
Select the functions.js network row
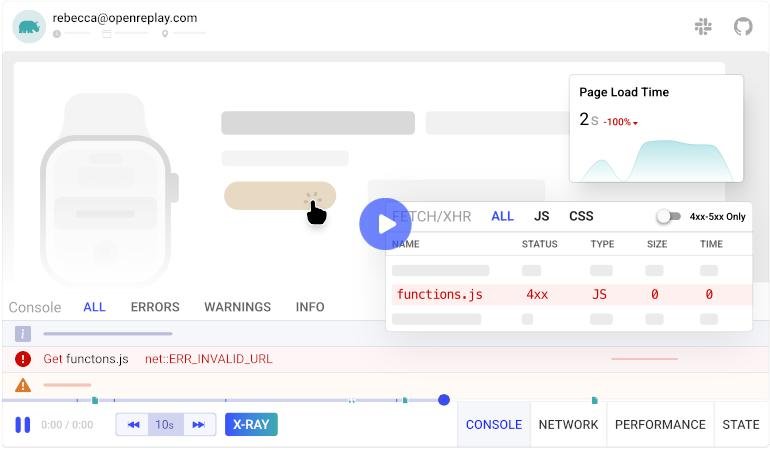click(x=572, y=295)
